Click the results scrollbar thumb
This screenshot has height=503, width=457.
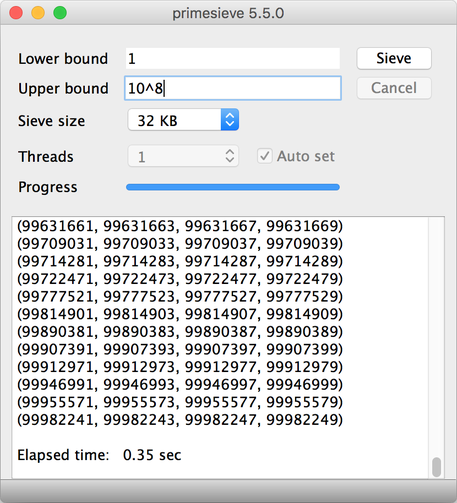click(x=436, y=467)
